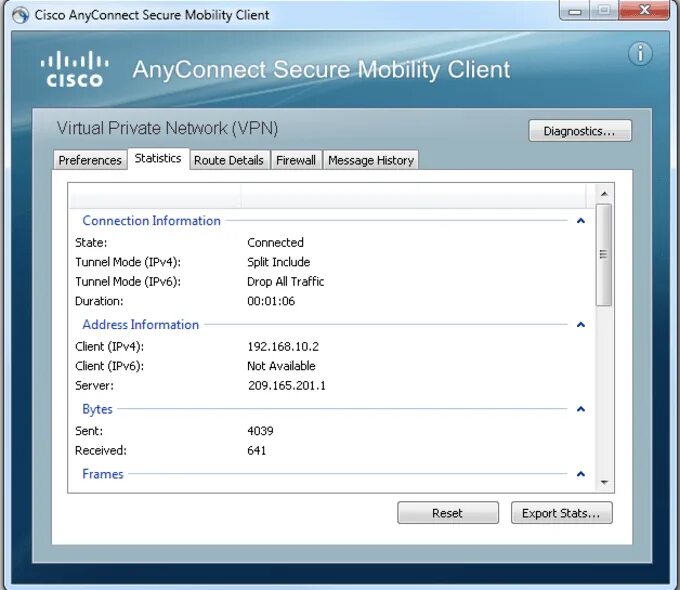Image resolution: width=680 pixels, height=590 pixels.
Task: Click the scrollbar down arrow
Action: pos(603,483)
